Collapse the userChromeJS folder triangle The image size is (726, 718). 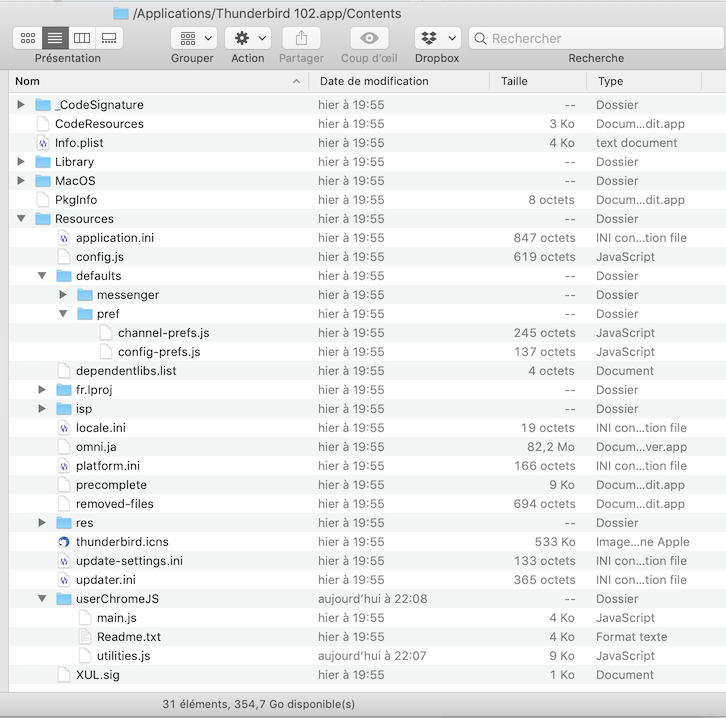[42, 599]
